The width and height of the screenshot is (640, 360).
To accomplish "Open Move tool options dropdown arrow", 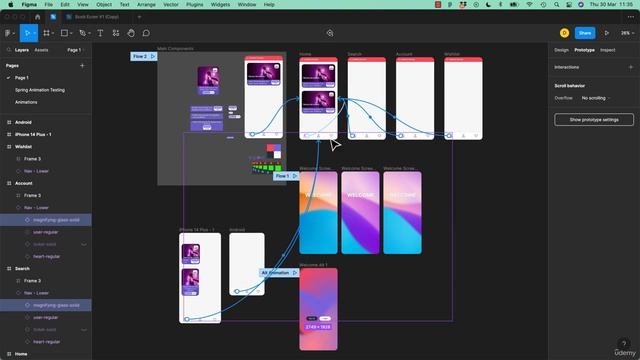I will [x=34, y=33].
